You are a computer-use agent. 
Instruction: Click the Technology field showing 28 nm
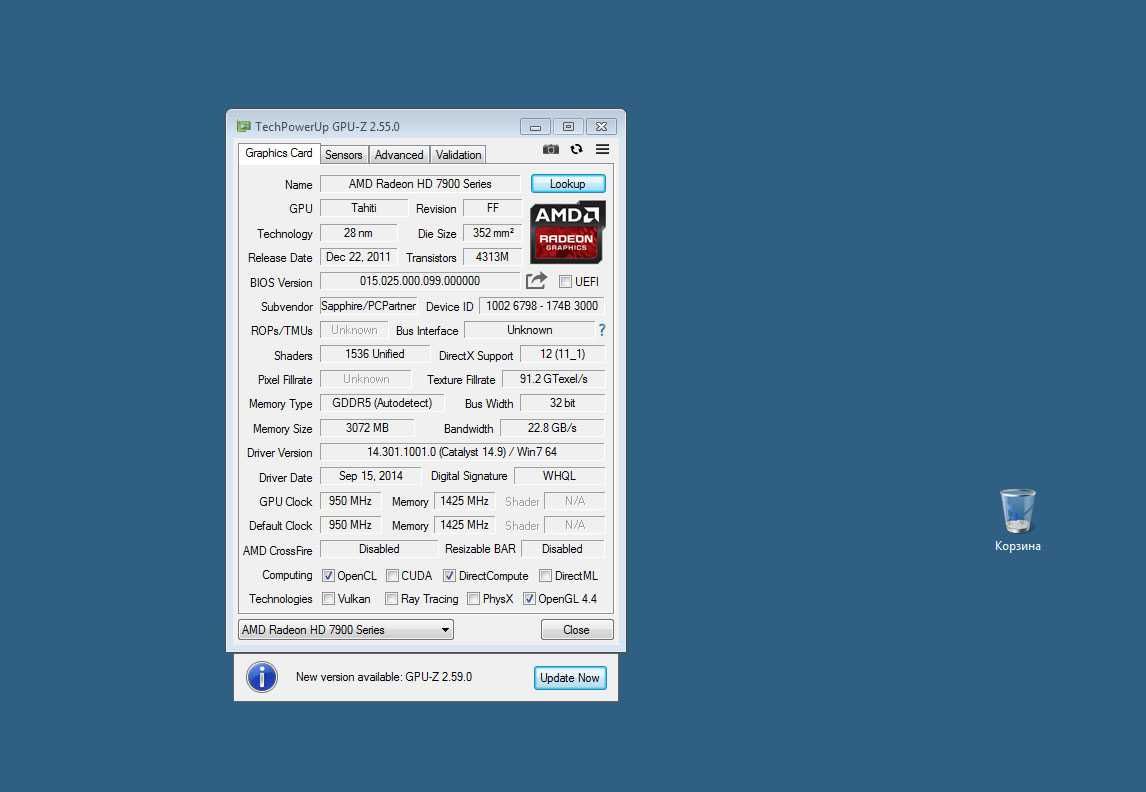click(359, 233)
